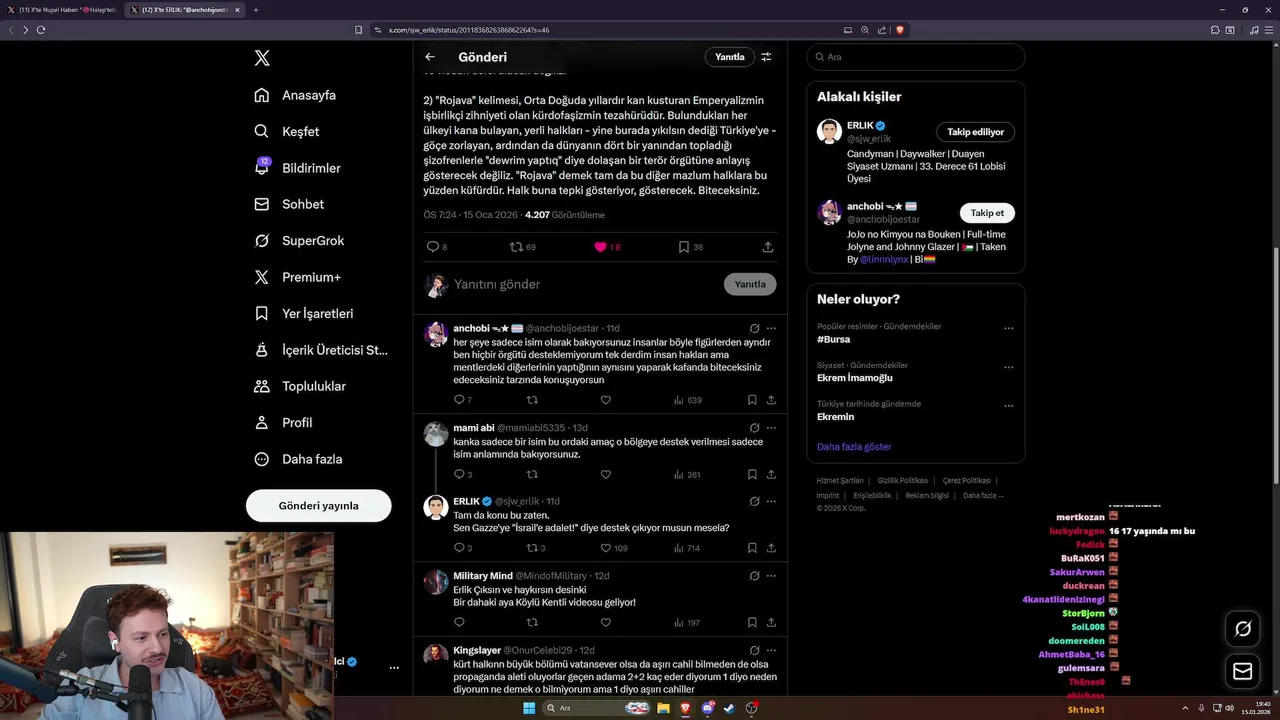Click the Yanıtla button in the header
1280x720 pixels.
click(x=730, y=57)
